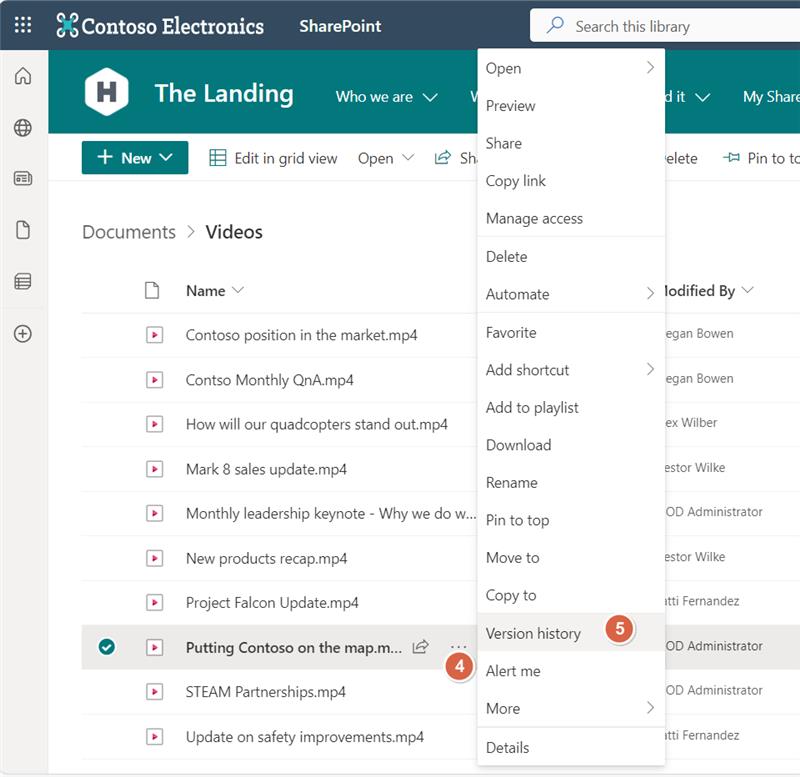This screenshot has width=800, height=777.
Task: Click The Landing site title
Action: click(224, 93)
